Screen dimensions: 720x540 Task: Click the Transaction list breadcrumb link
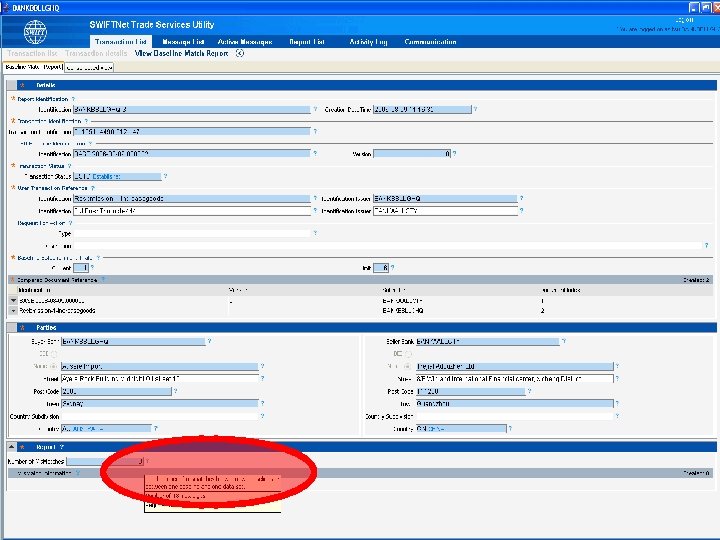click(32, 53)
